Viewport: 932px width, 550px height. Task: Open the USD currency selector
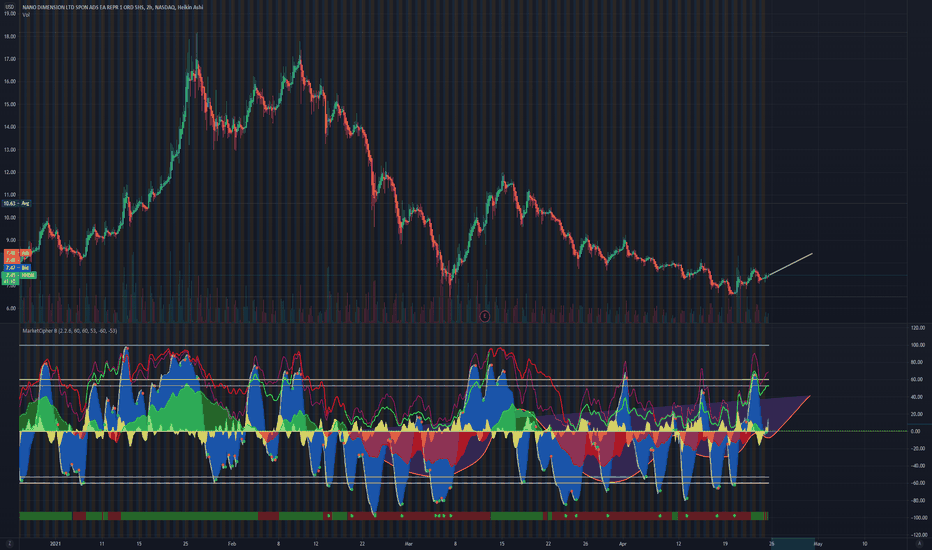pos(10,7)
